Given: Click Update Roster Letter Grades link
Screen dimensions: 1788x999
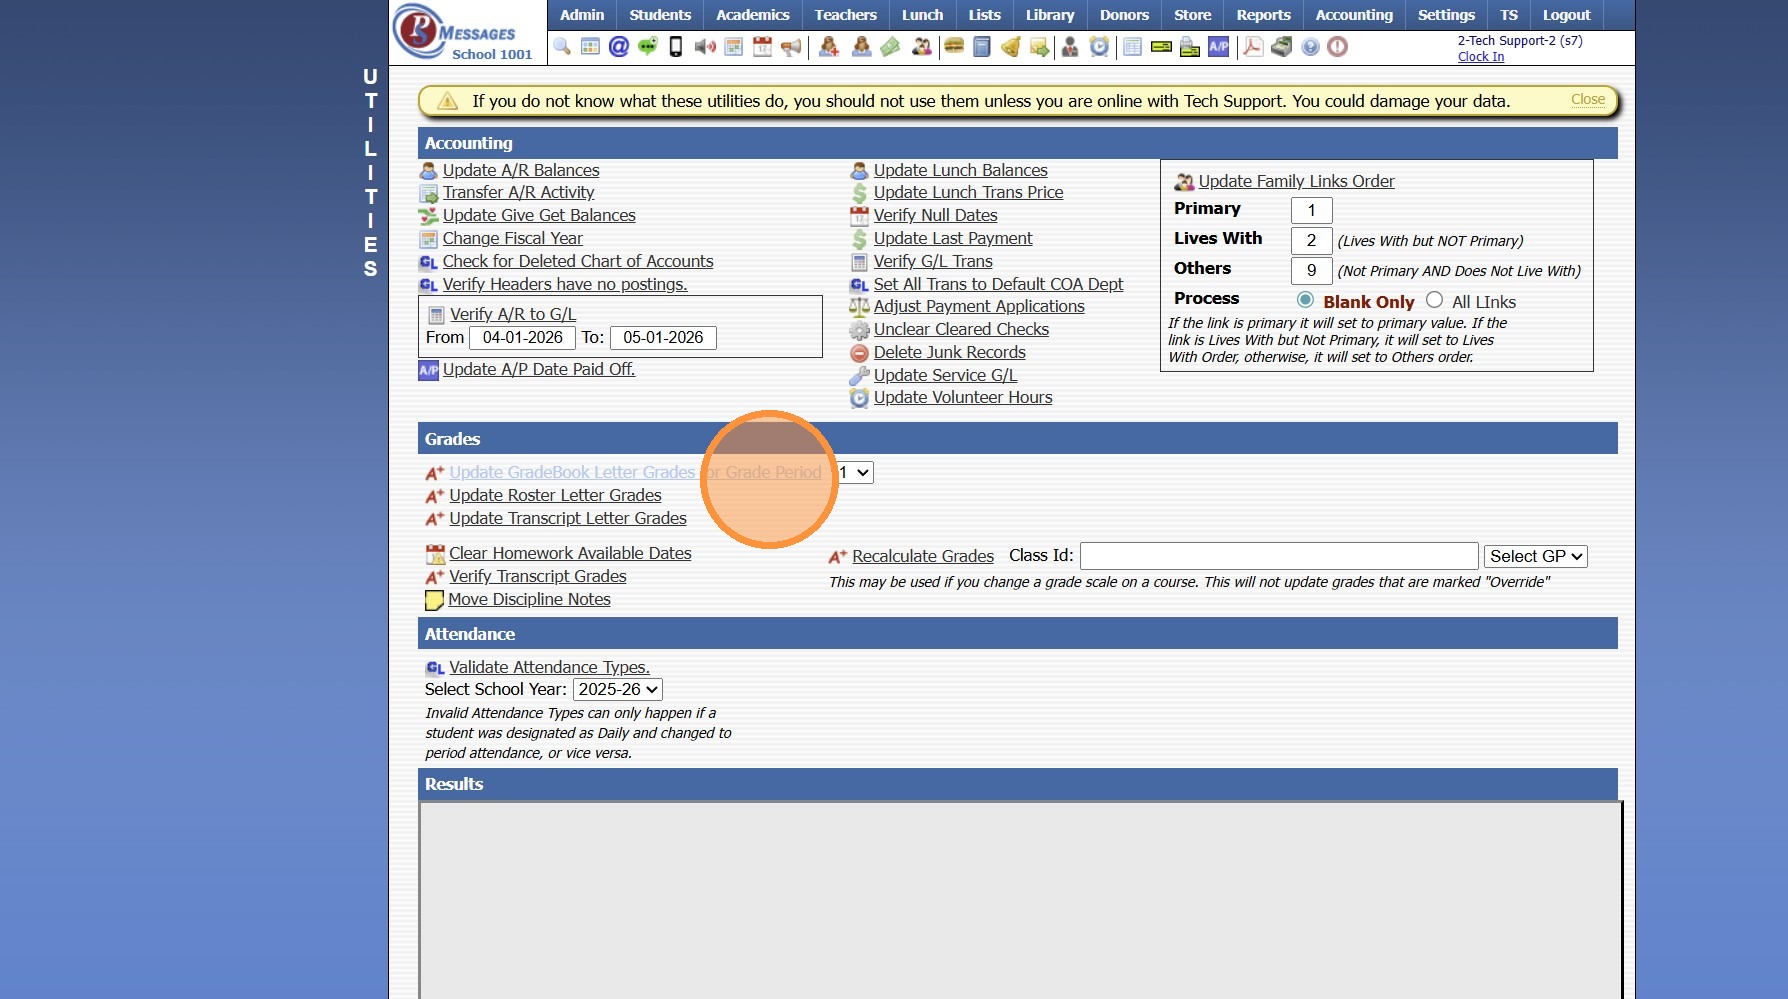Looking at the screenshot, I should tap(555, 495).
